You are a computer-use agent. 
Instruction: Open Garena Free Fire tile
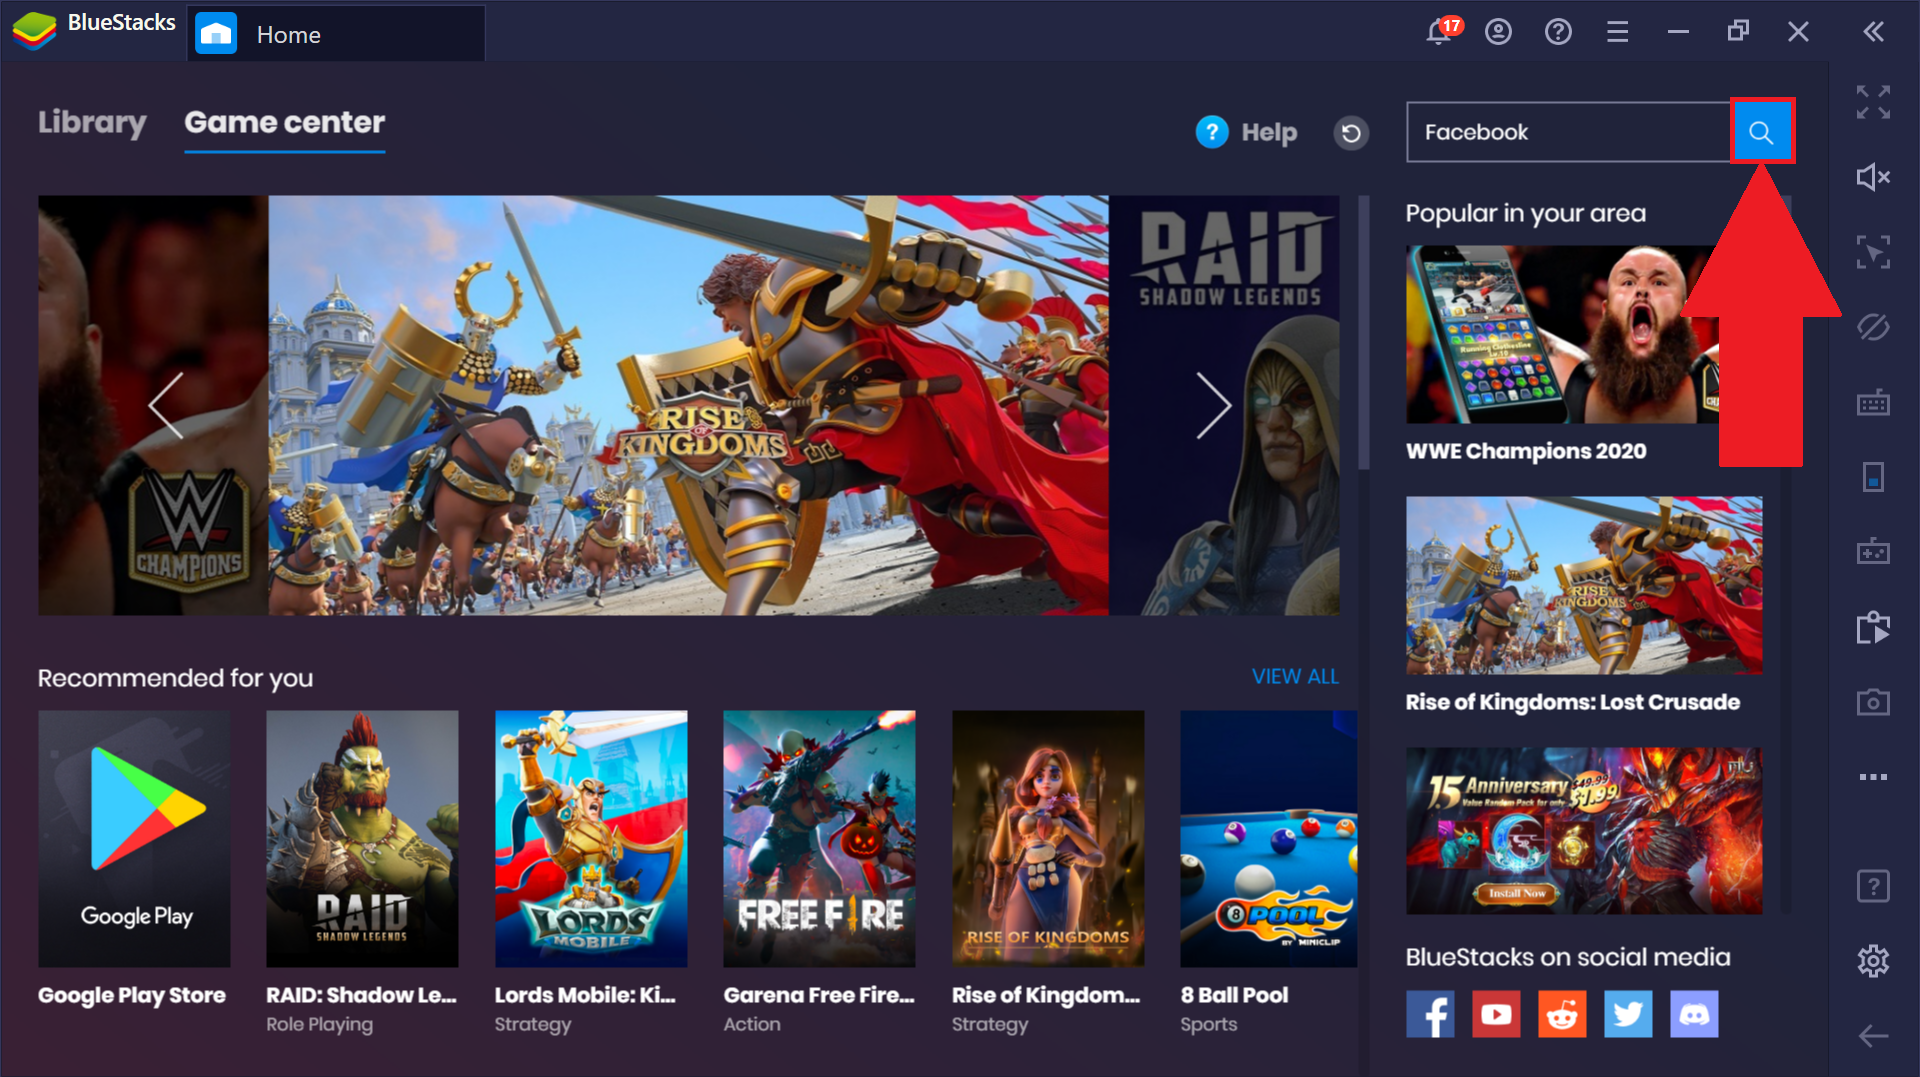click(819, 838)
